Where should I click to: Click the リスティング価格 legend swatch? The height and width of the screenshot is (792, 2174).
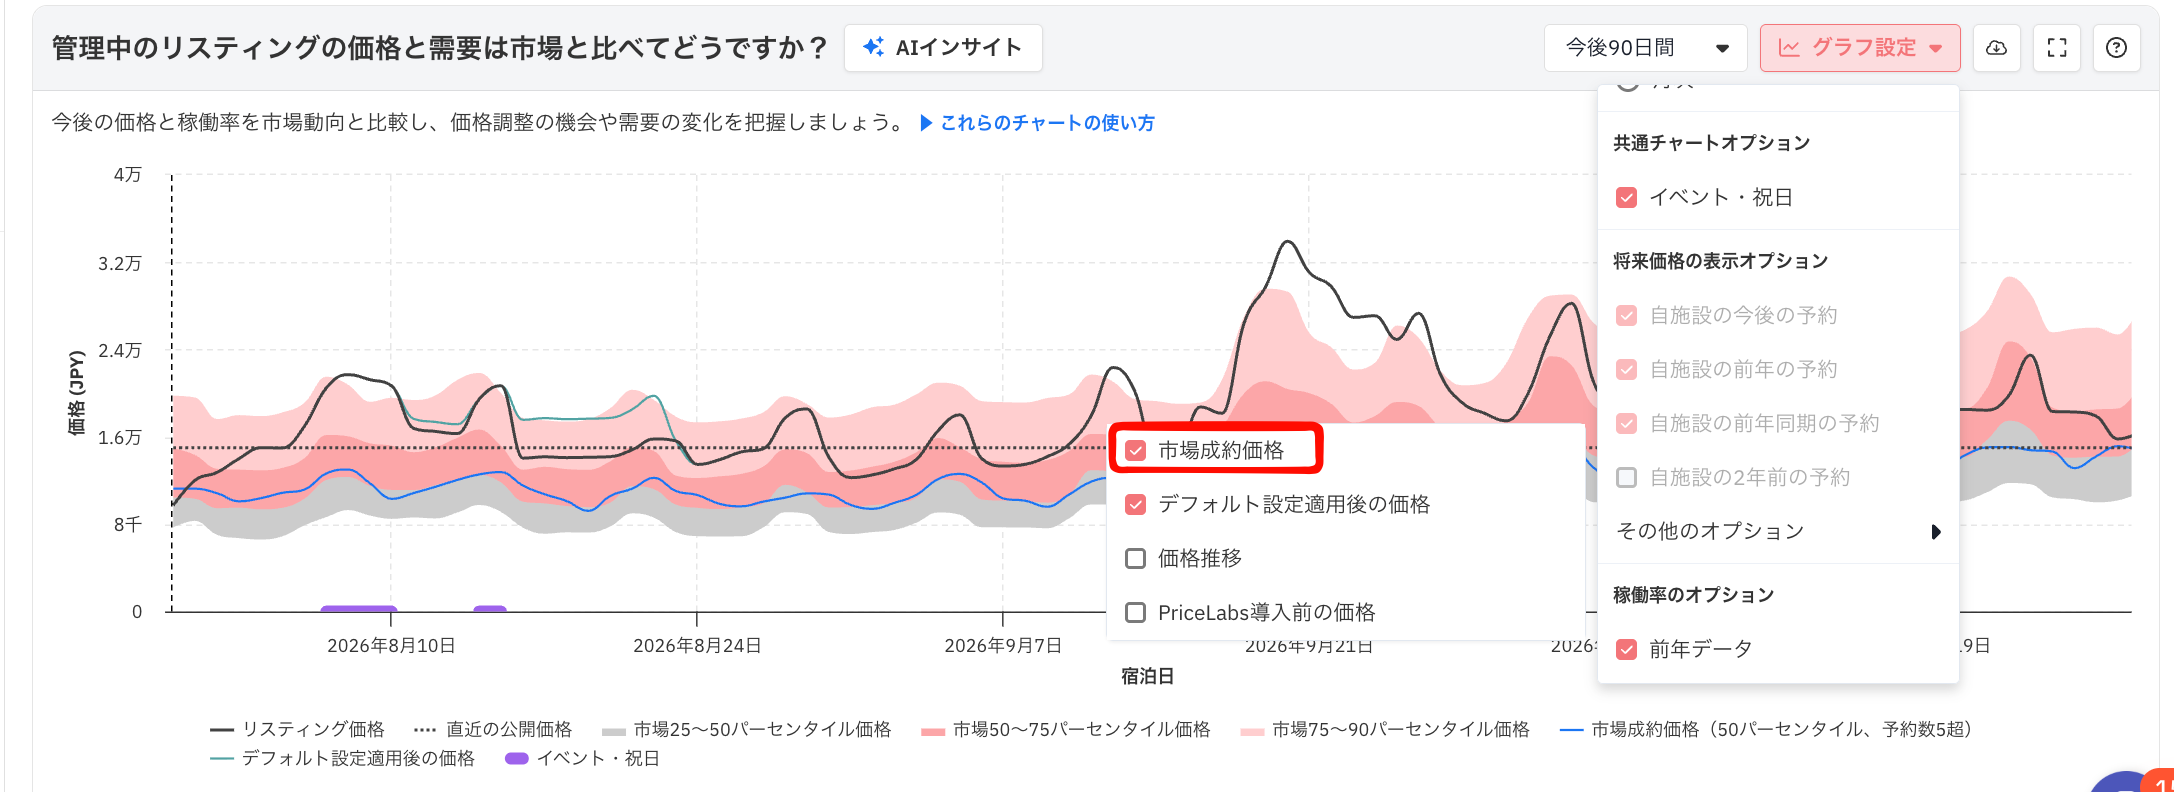point(222,730)
